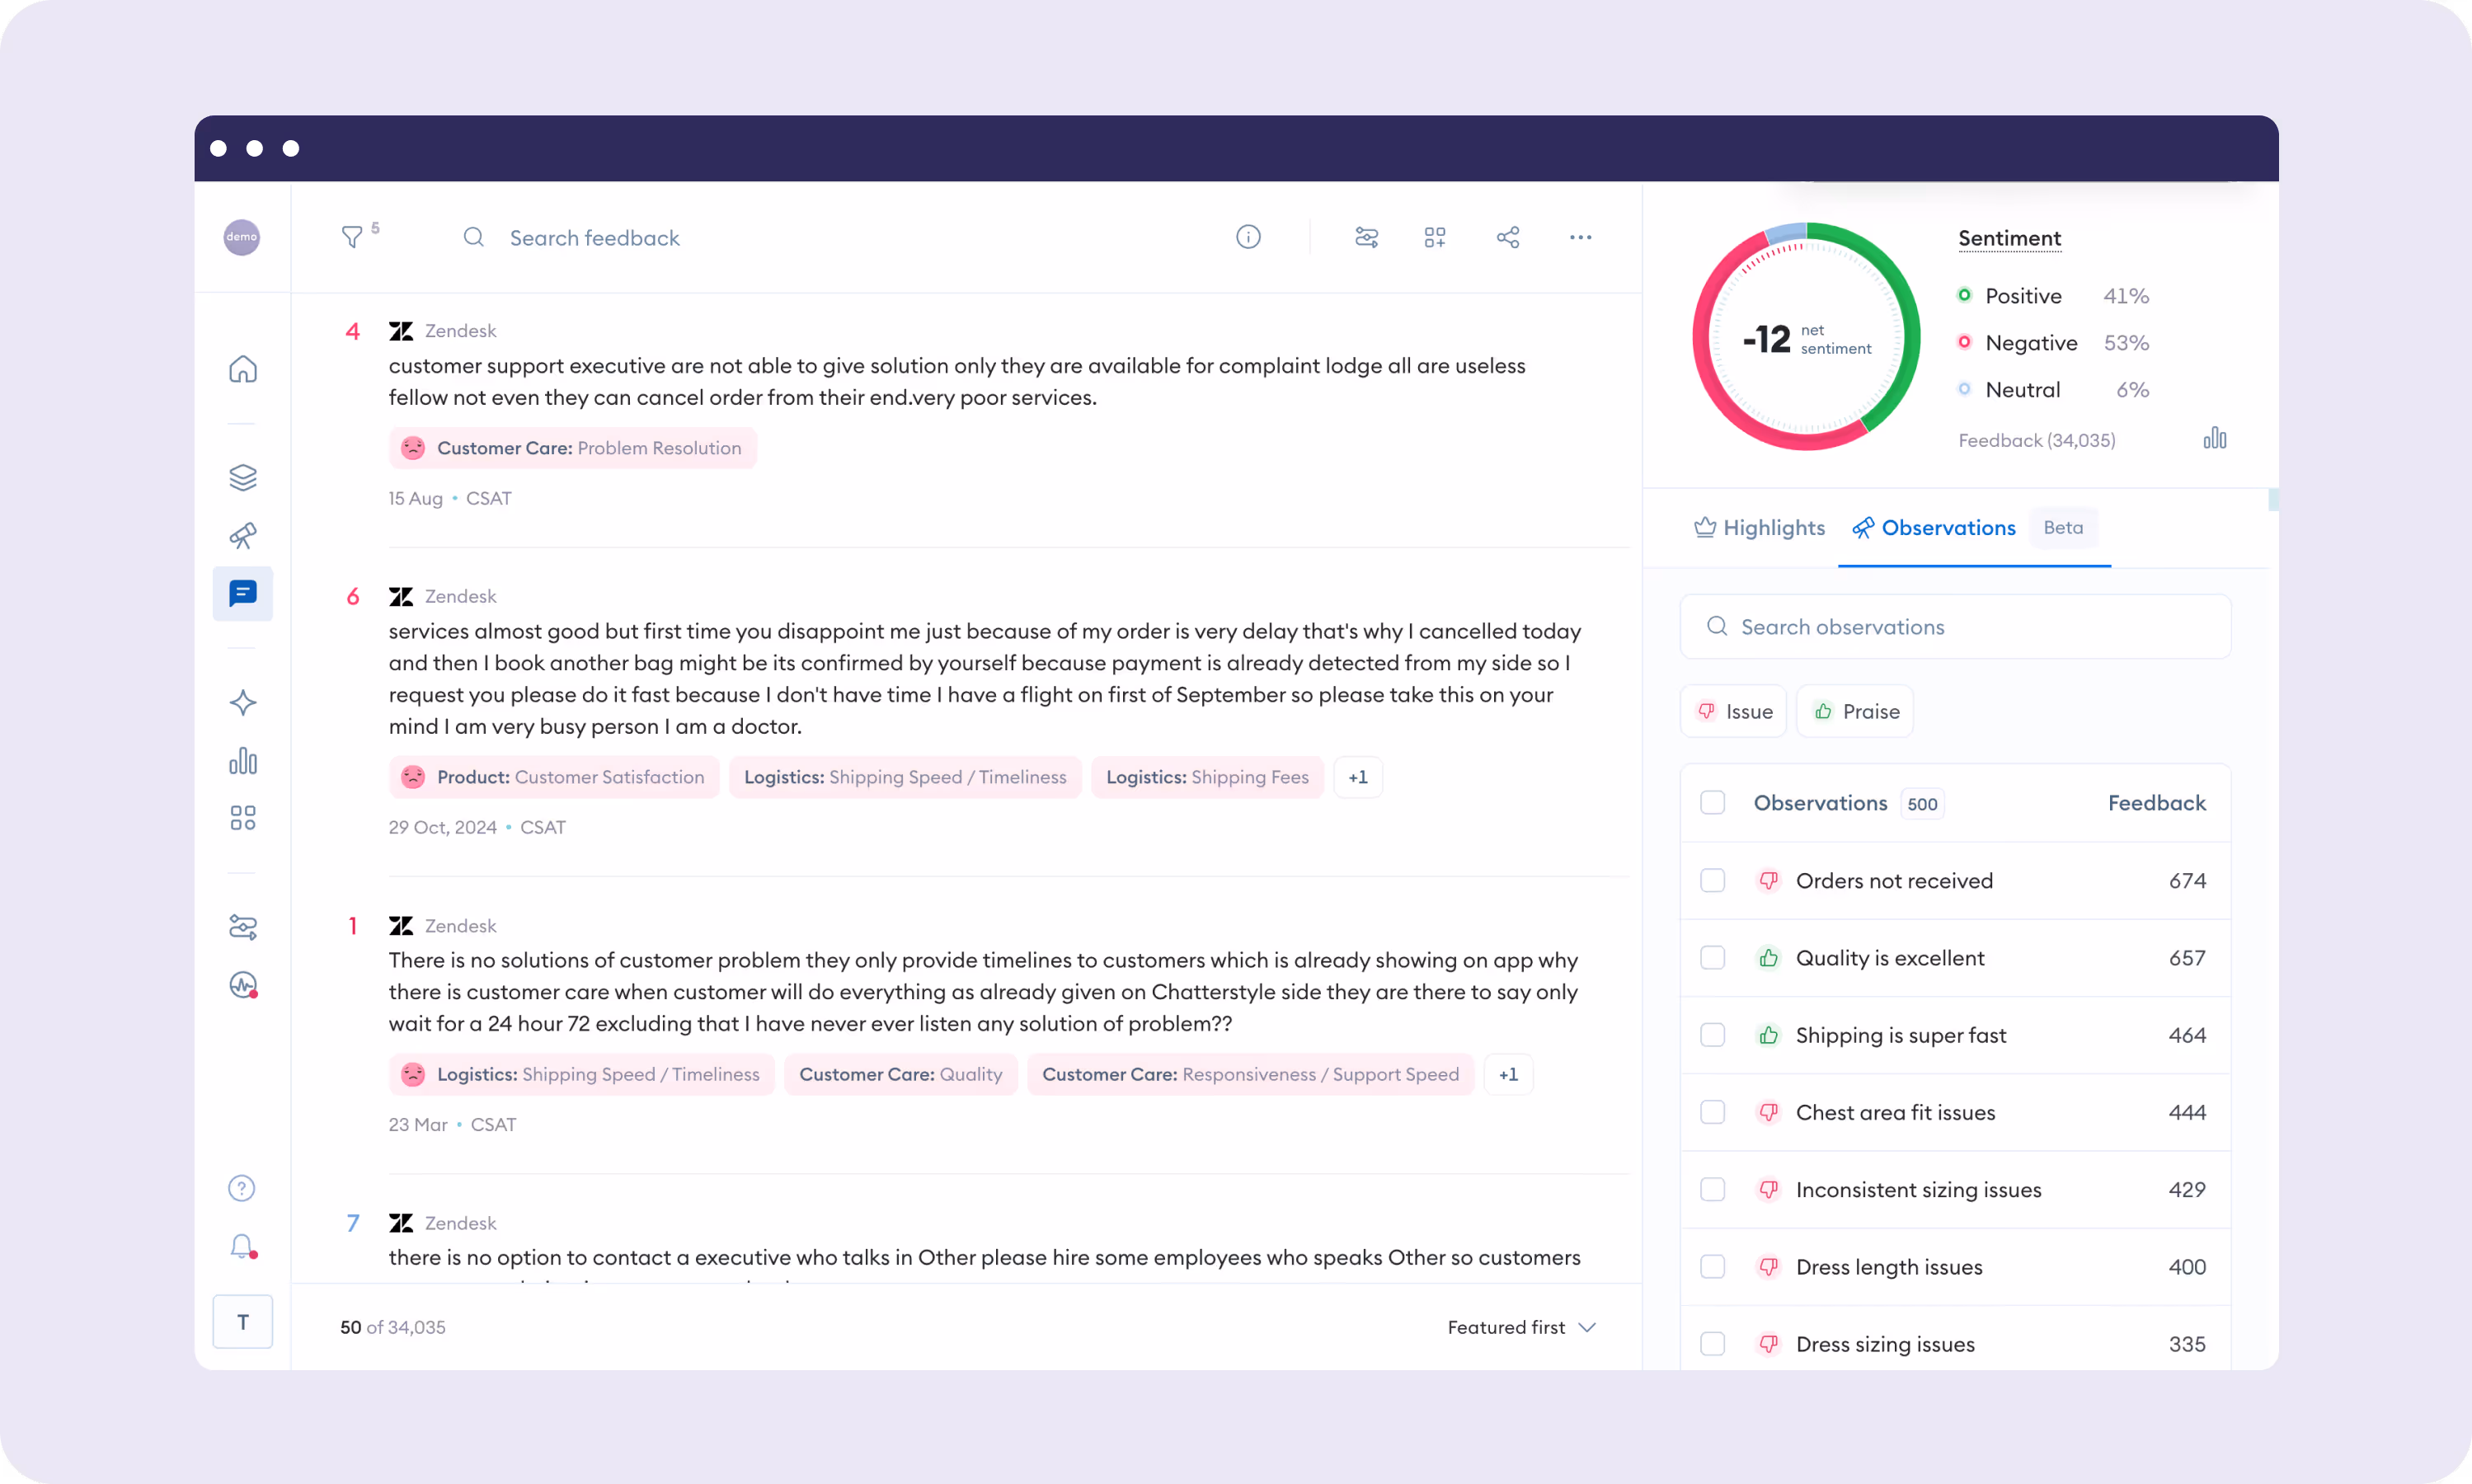Image resolution: width=2472 pixels, height=1484 pixels.
Task: Open the filter funnel icon
Action: point(352,237)
